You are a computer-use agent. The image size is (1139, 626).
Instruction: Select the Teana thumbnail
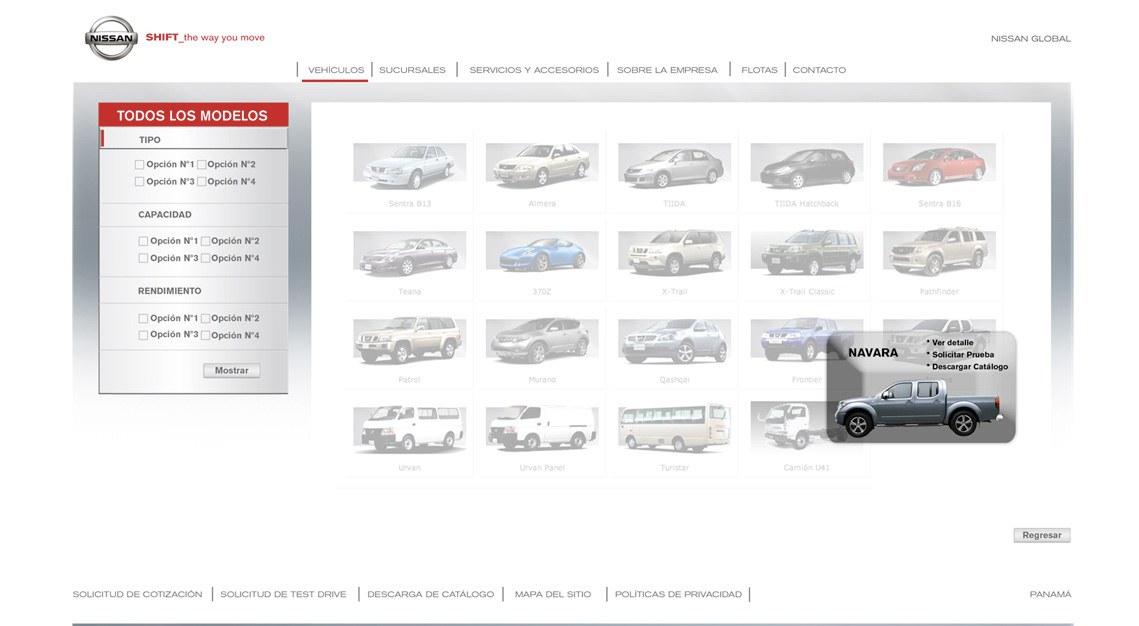pyautogui.click(x=410, y=256)
